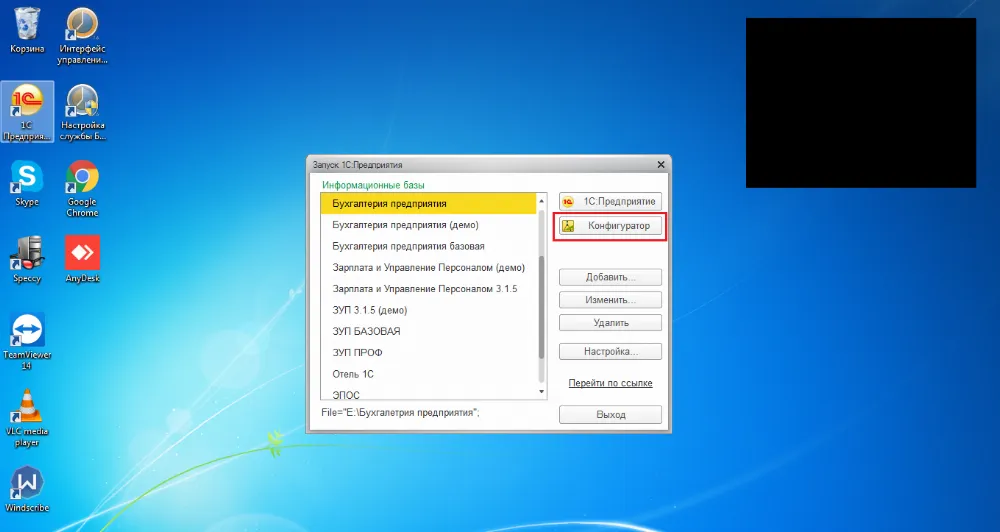Select Бухгалтерия предприятия (демо) base
Screen dimensions: 1000x532
point(429,225)
